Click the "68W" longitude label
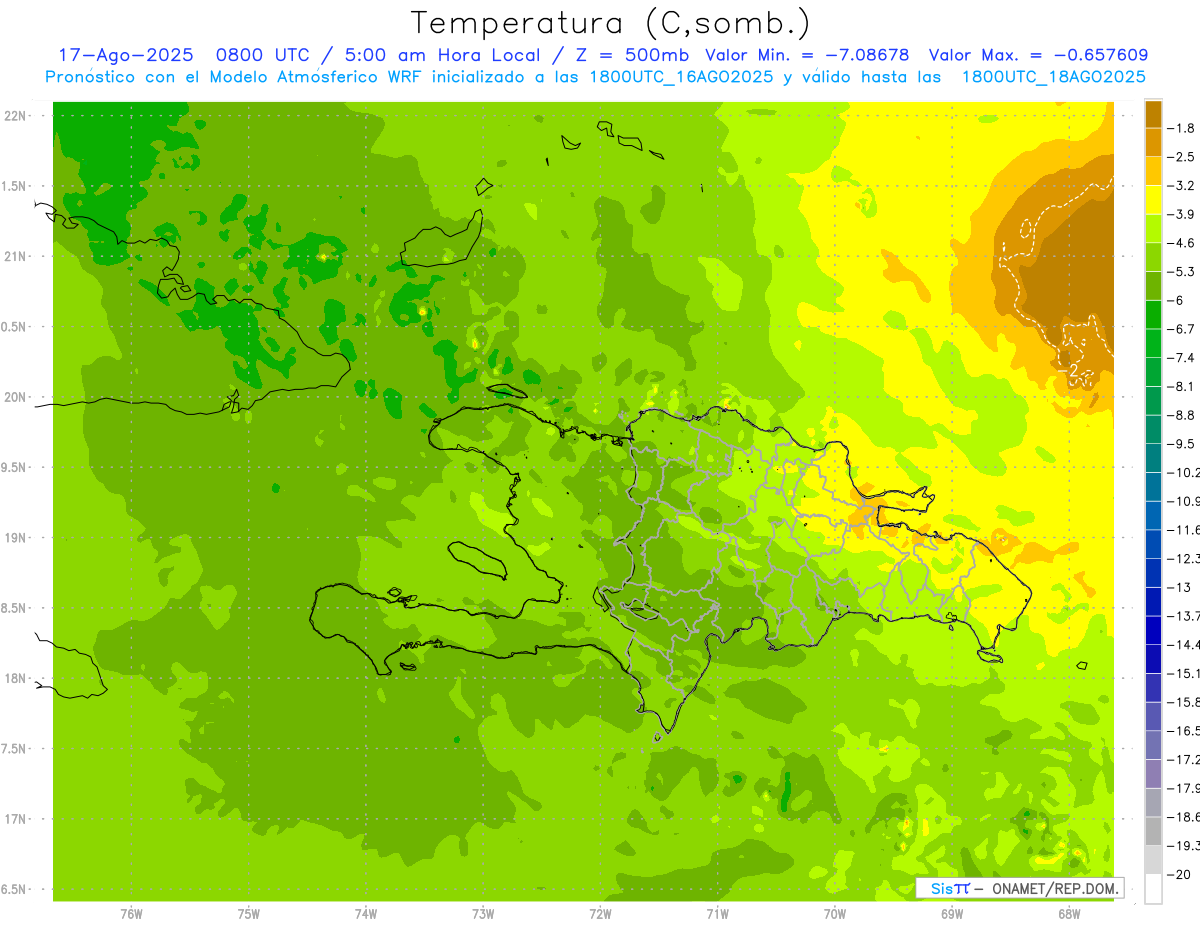This screenshot has height=927, width=1200. coord(1069,914)
